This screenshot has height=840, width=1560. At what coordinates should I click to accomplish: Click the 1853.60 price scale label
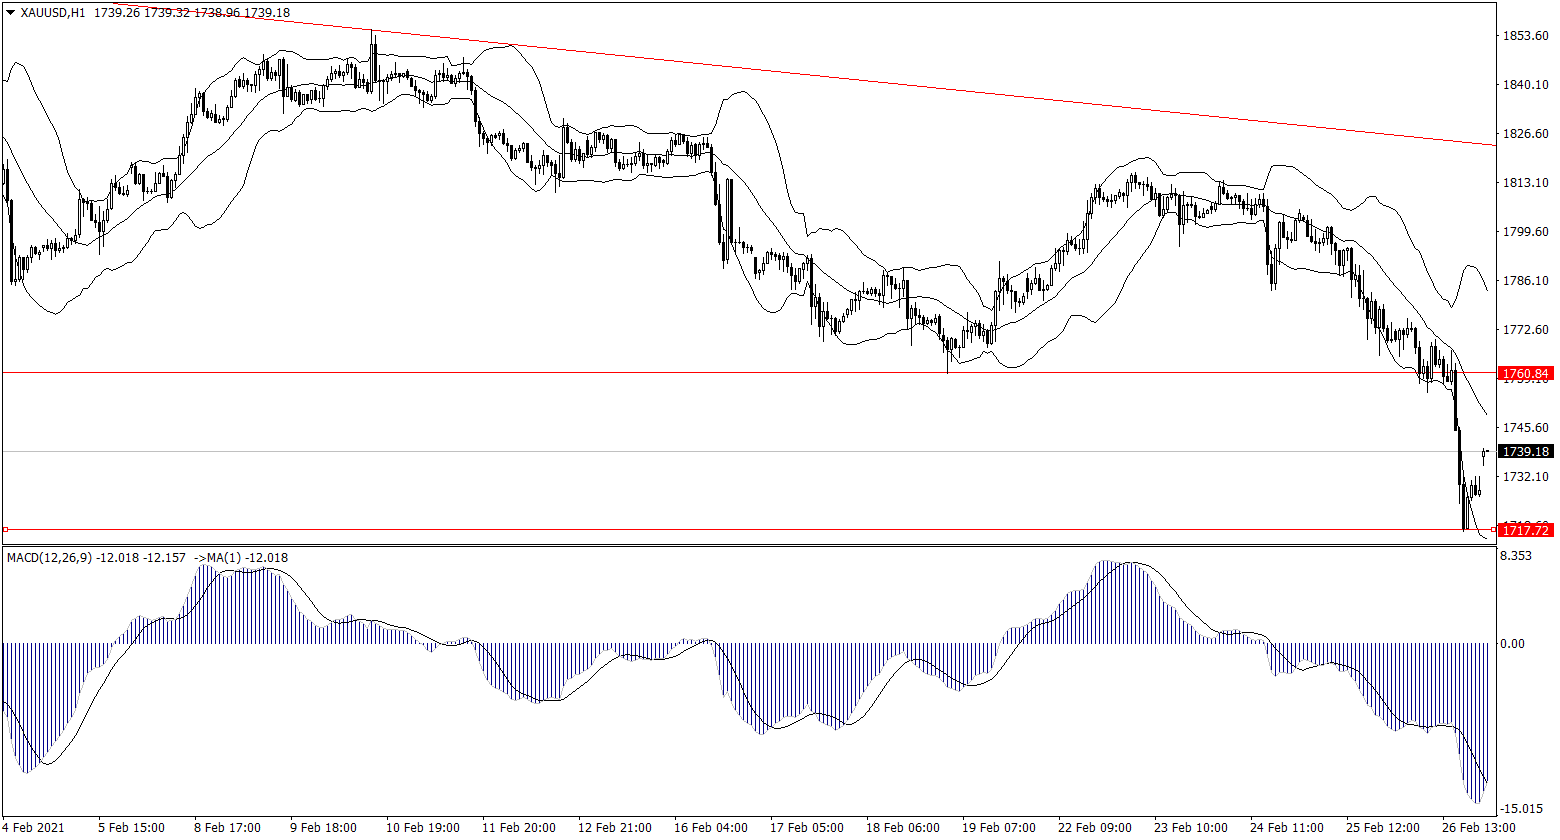[1526, 36]
